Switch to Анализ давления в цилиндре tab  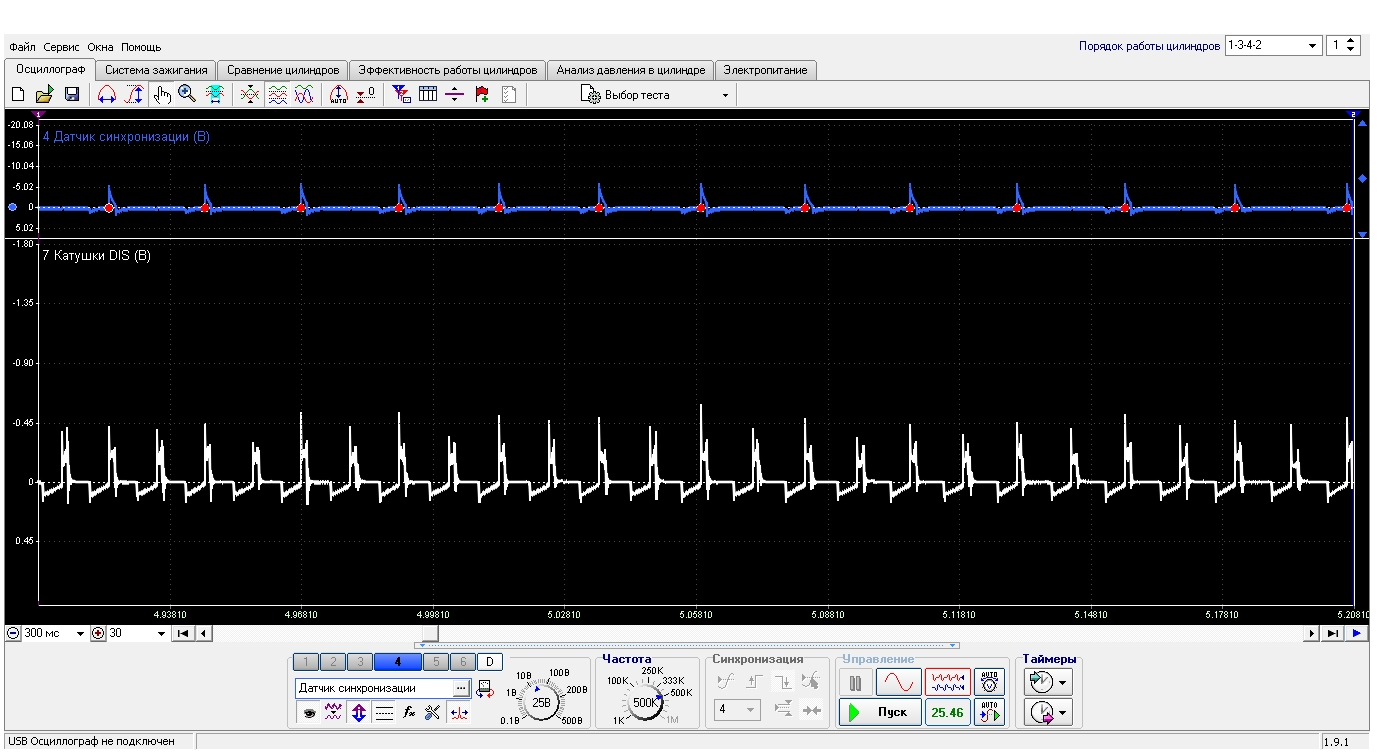[631, 70]
